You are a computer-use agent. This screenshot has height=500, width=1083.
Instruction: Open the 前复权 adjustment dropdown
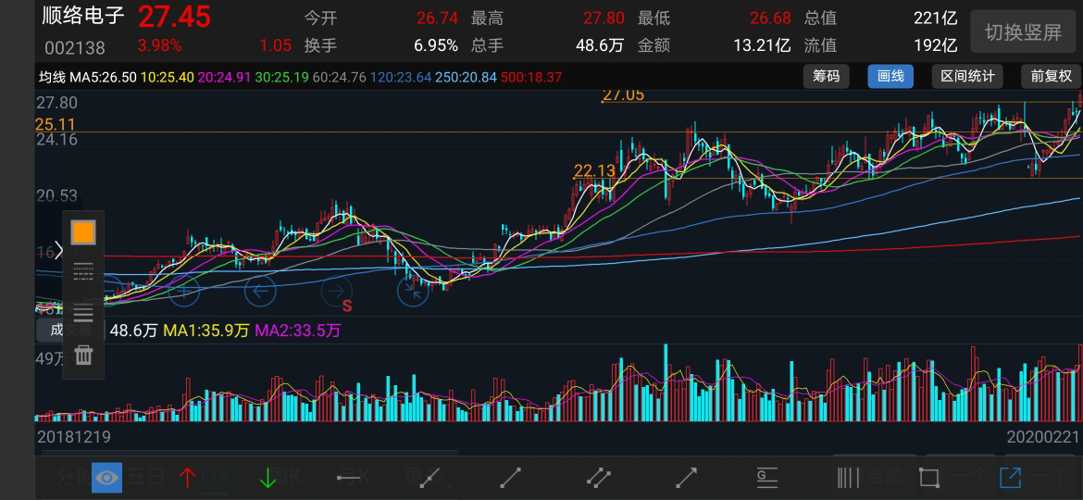(x=1051, y=76)
